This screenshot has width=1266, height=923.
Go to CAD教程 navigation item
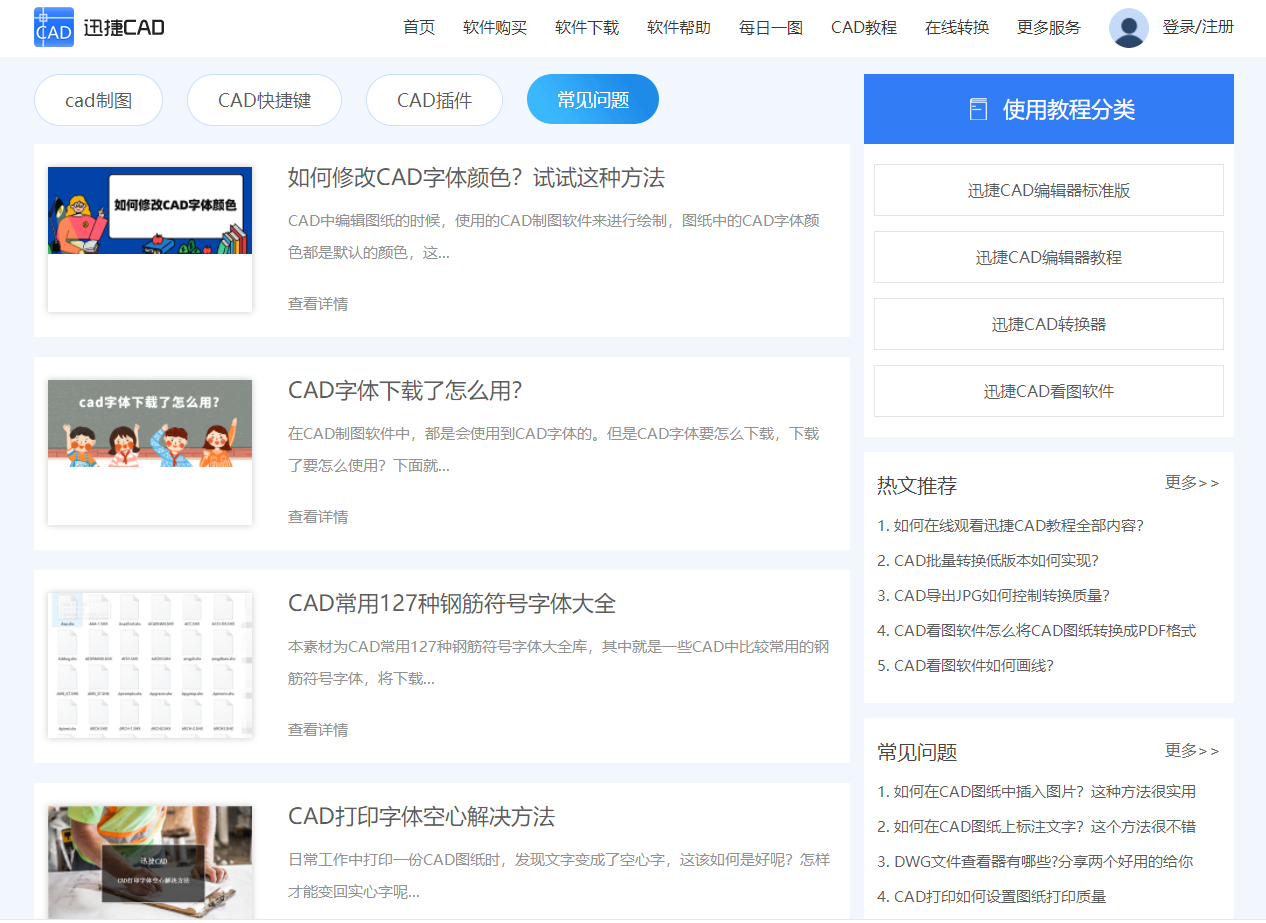(x=863, y=28)
